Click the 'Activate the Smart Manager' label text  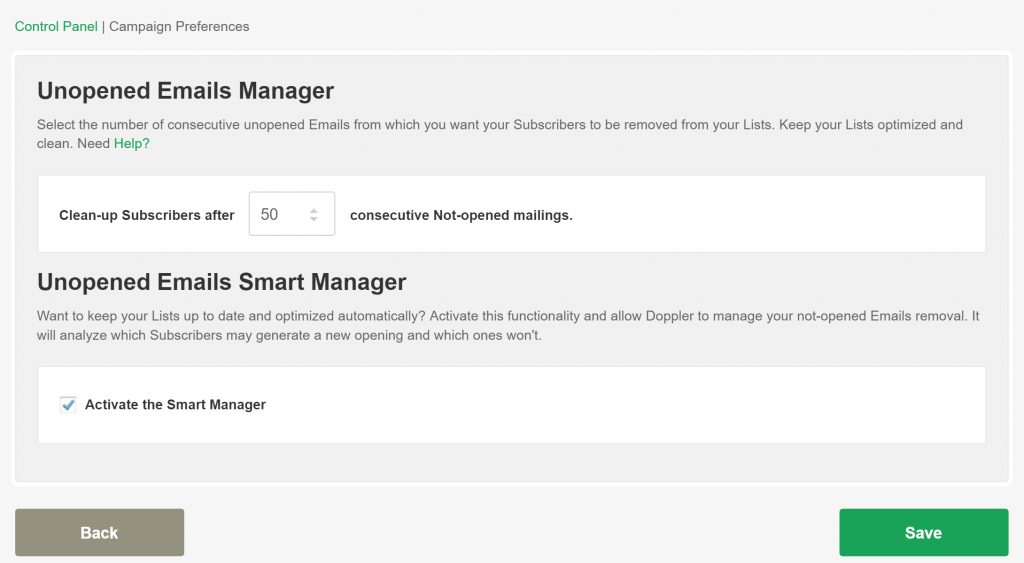pos(175,405)
